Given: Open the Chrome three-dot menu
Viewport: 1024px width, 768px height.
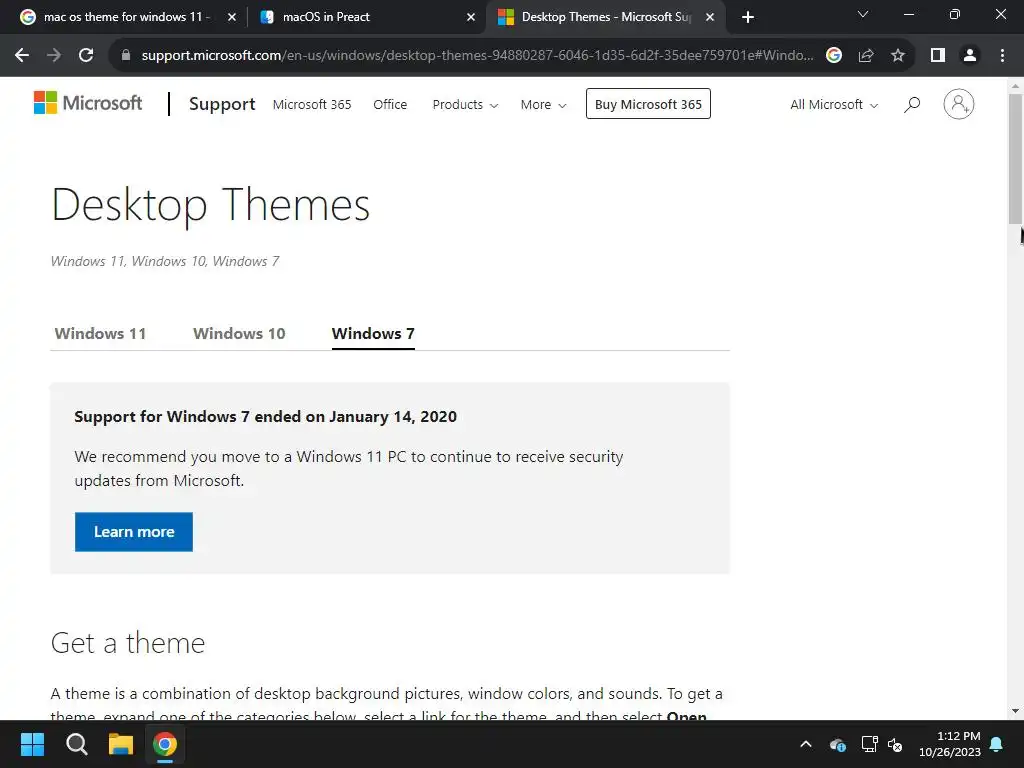Looking at the screenshot, I should 1002,56.
